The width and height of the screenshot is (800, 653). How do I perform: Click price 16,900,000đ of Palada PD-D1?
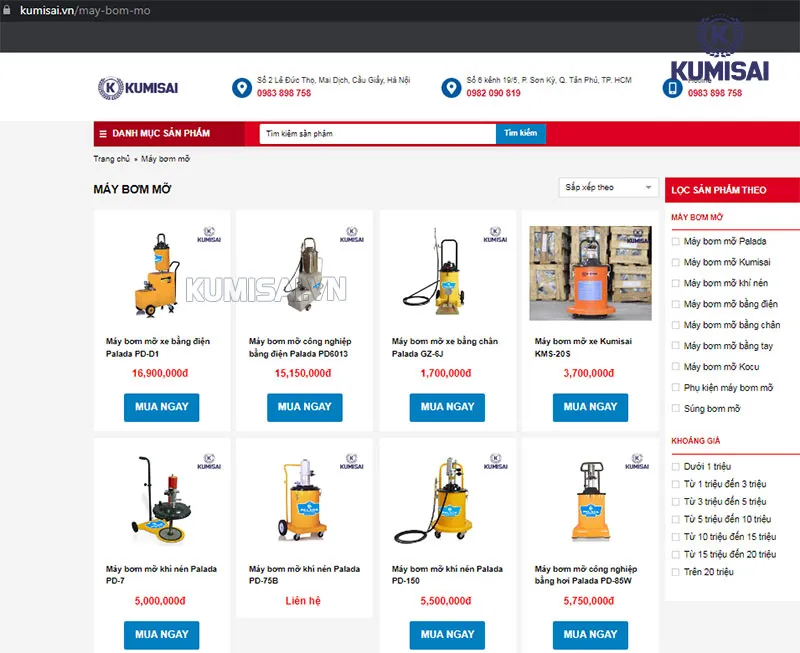pos(160,373)
